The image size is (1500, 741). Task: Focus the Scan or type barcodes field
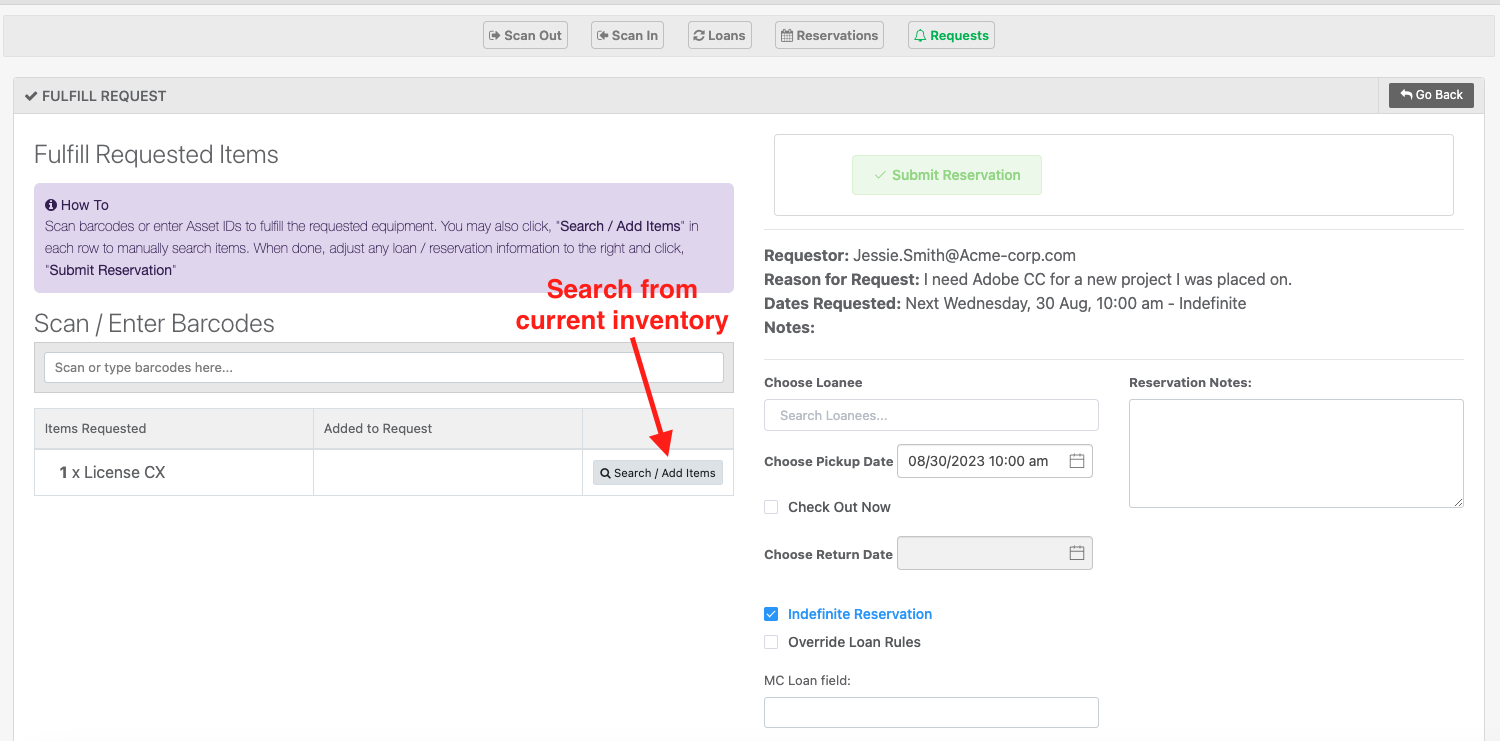[x=384, y=367]
